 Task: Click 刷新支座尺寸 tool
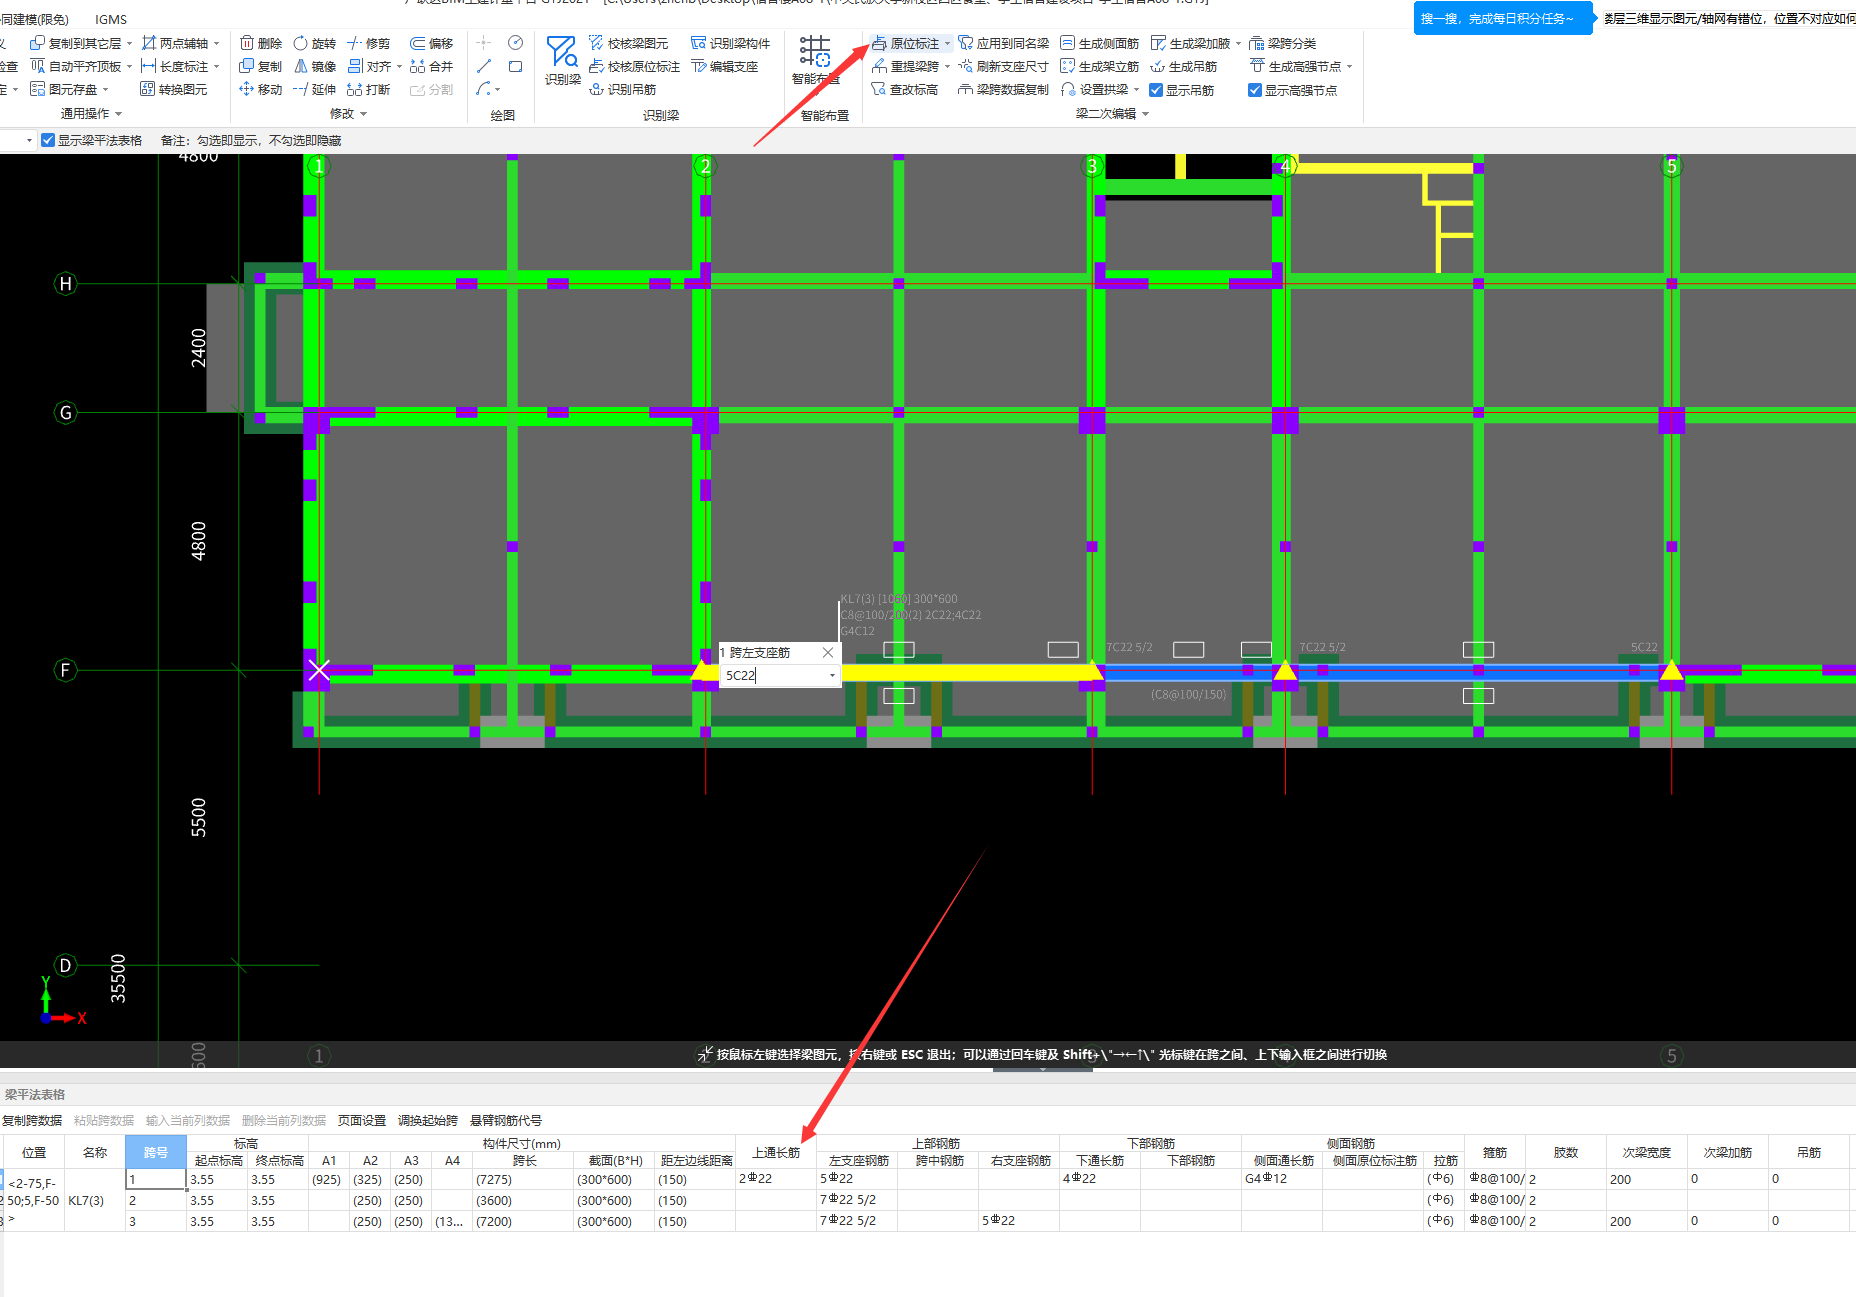click(x=1004, y=66)
